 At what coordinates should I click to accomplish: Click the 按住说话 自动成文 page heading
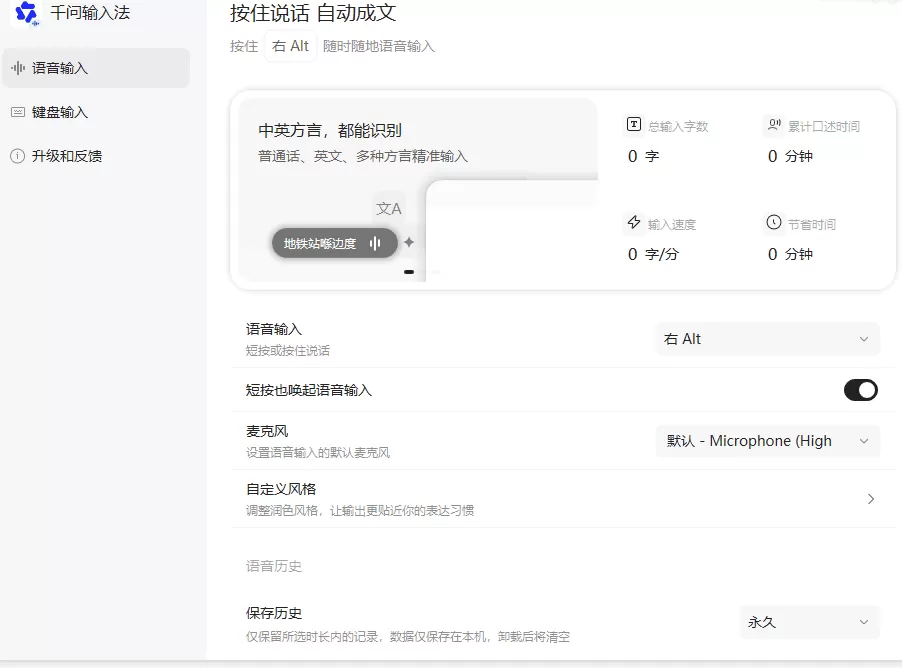(x=313, y=13)
